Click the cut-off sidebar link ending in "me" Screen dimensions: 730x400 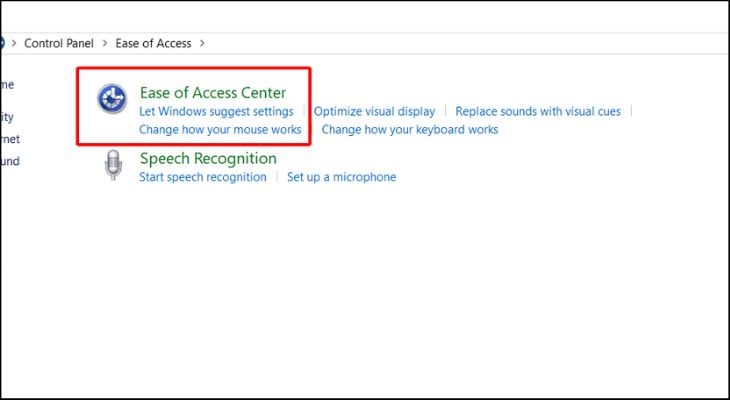(x=7, y=84)
